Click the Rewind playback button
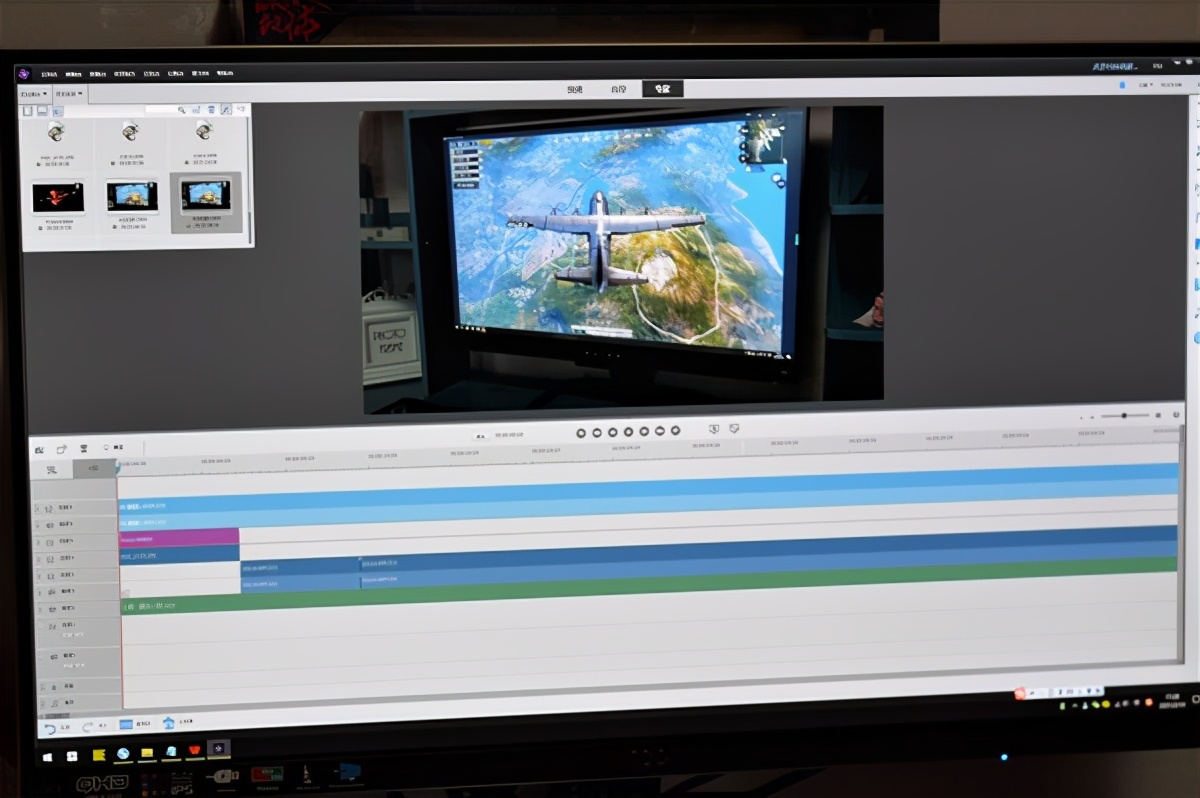This screenshot has height=798, width=1200. 597,432
